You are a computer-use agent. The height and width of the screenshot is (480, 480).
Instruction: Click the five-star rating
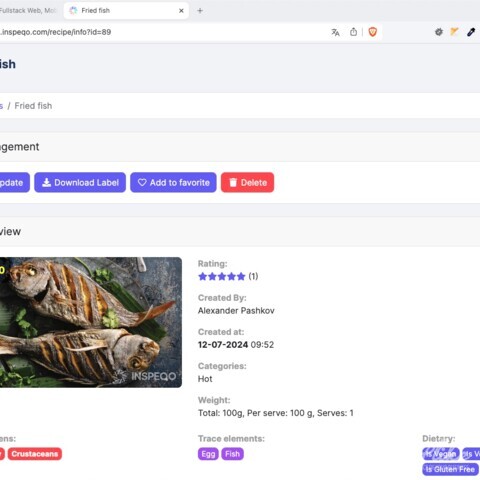coord(222,276)
